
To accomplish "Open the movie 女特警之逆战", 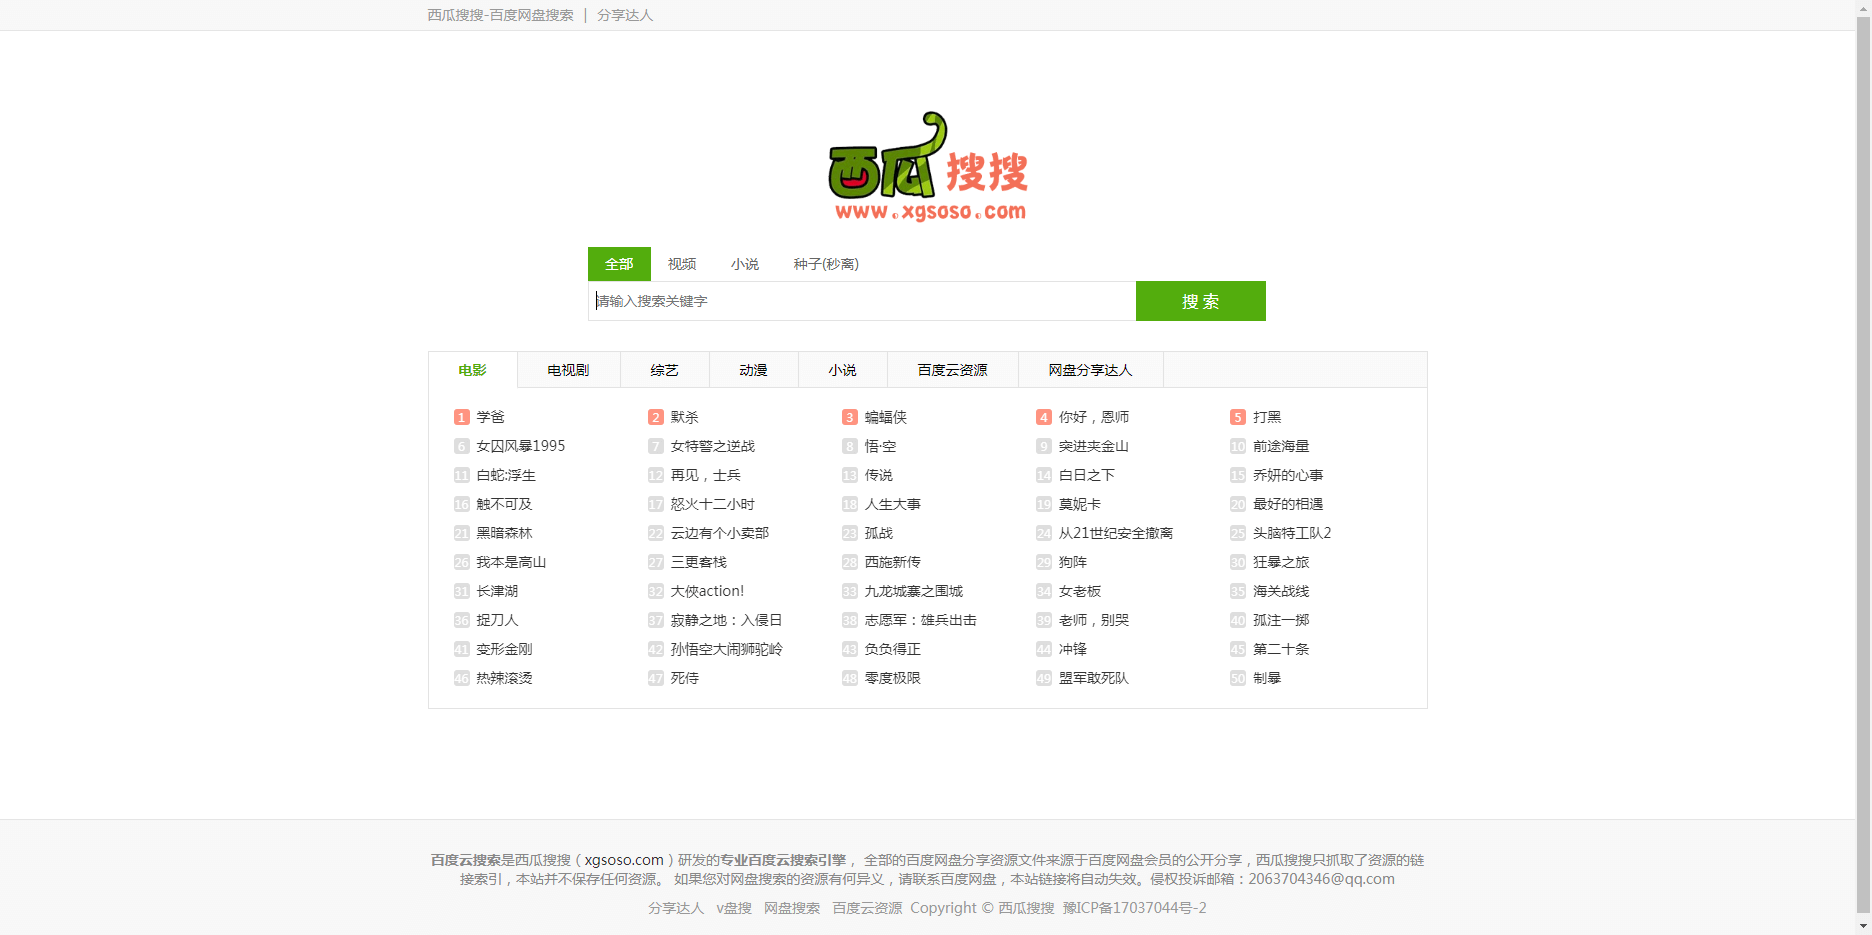I will (713, 446).
